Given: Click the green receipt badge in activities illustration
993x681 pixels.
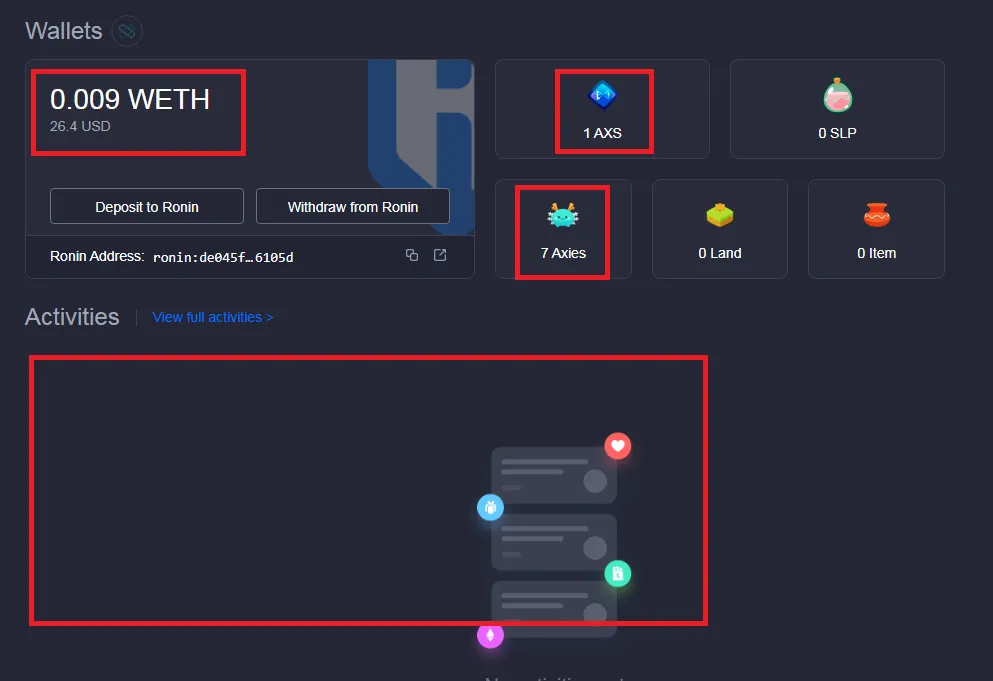Looking at the screenshot, I should click(617, 574).
